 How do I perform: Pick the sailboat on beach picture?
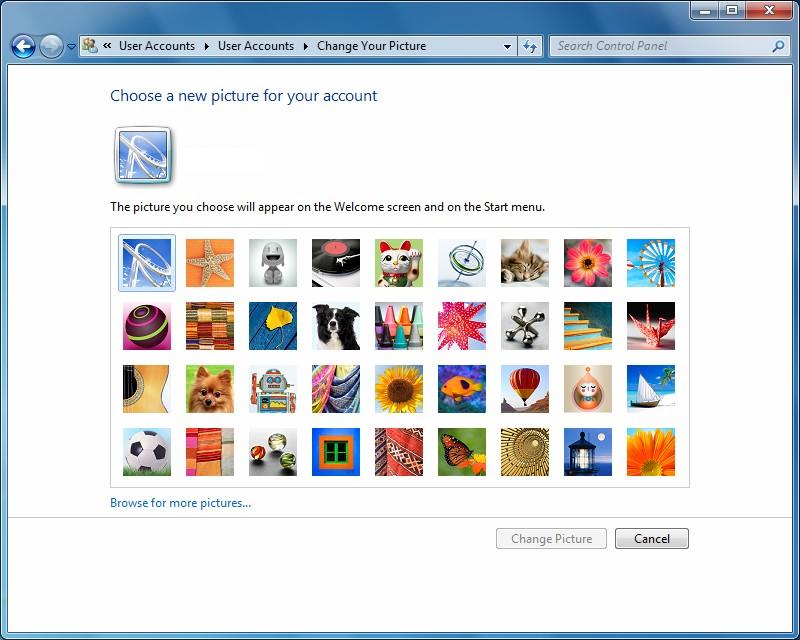click(x=651, y=389)
